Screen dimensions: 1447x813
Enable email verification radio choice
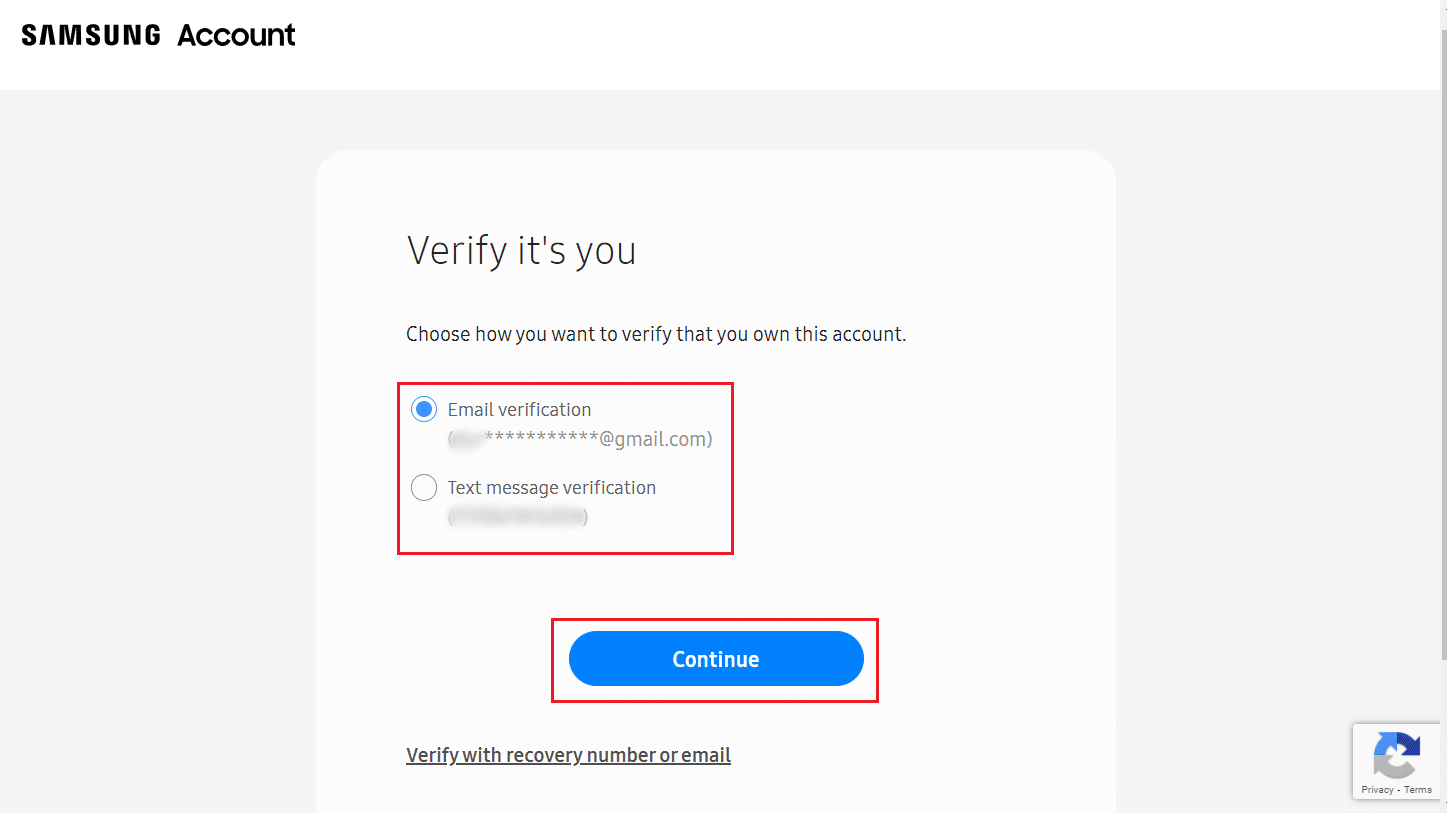coord(423,408)
